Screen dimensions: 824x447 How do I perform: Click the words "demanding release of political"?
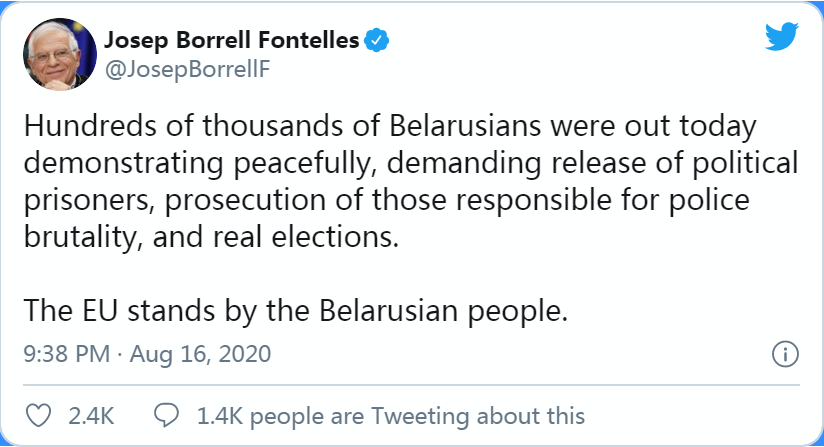582,164
